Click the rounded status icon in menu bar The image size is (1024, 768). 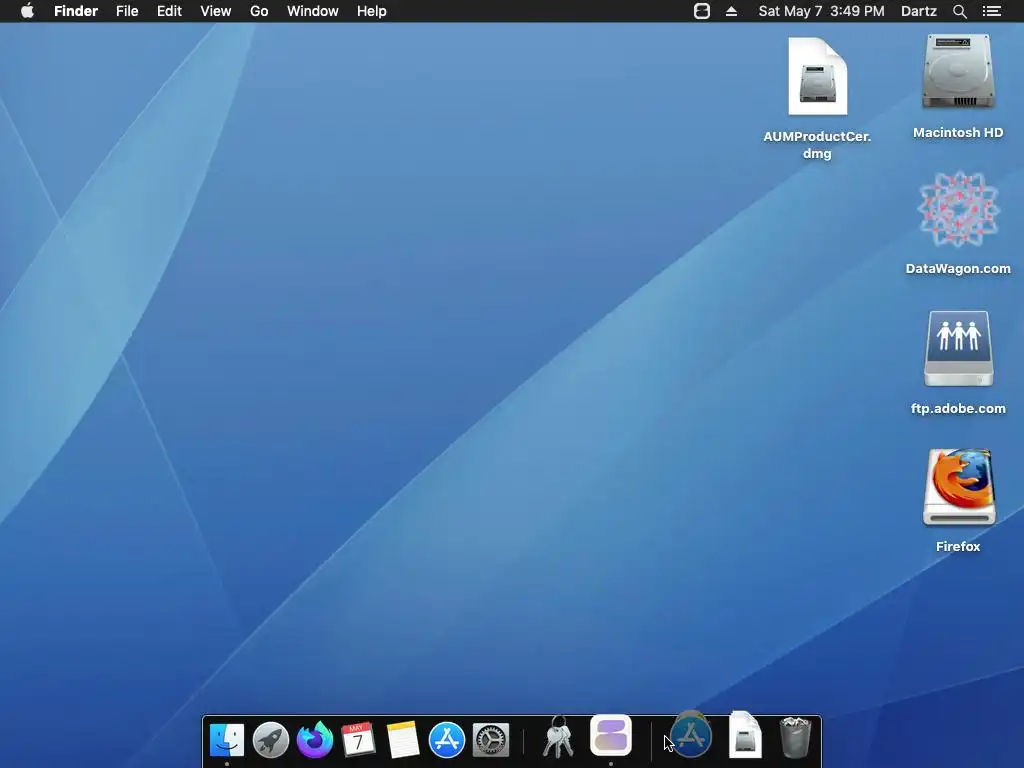point(701,11)
